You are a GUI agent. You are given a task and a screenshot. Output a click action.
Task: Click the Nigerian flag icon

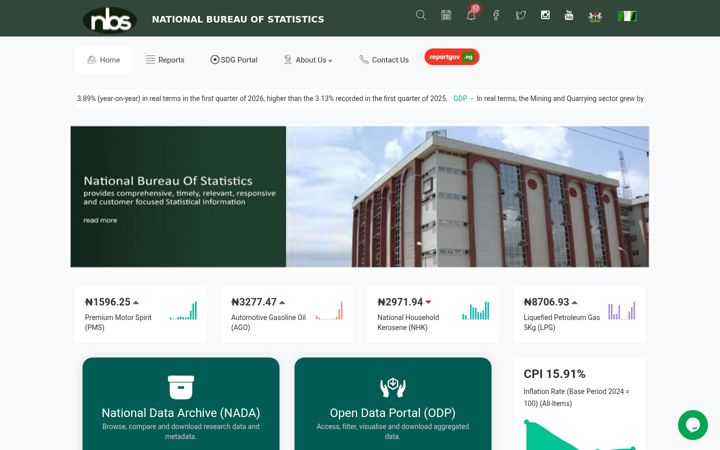click(627, 16)
